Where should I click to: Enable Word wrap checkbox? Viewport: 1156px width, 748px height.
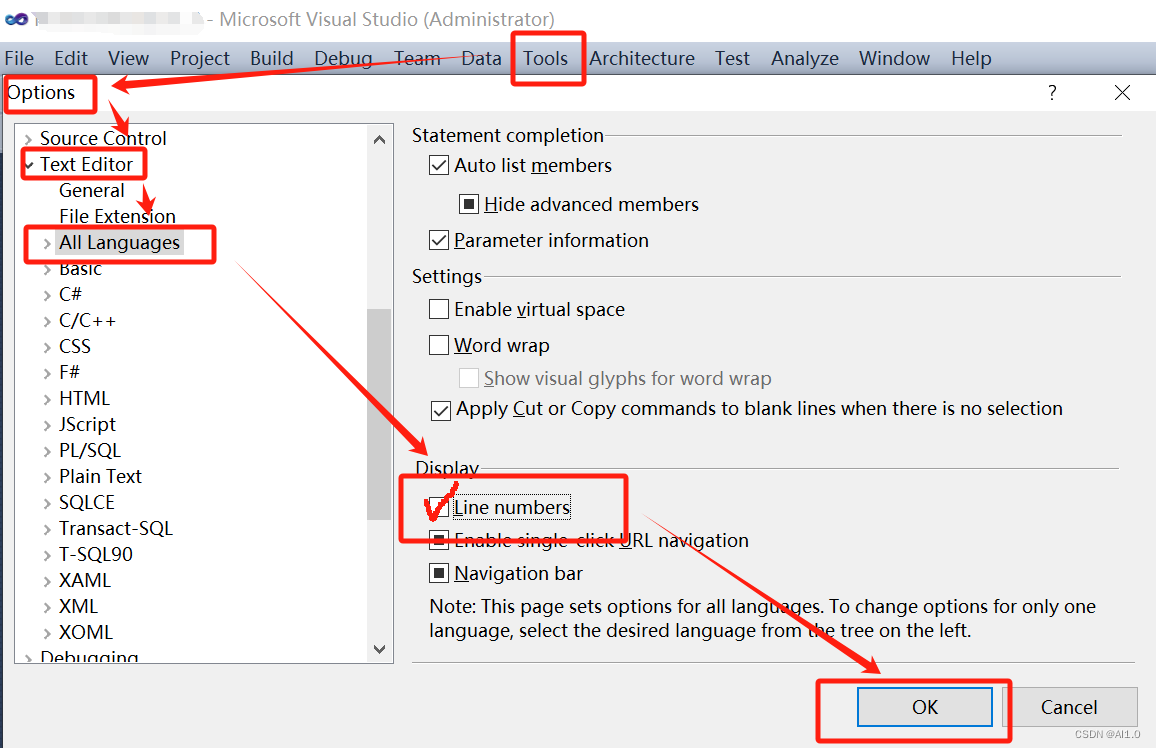(439, 345)
